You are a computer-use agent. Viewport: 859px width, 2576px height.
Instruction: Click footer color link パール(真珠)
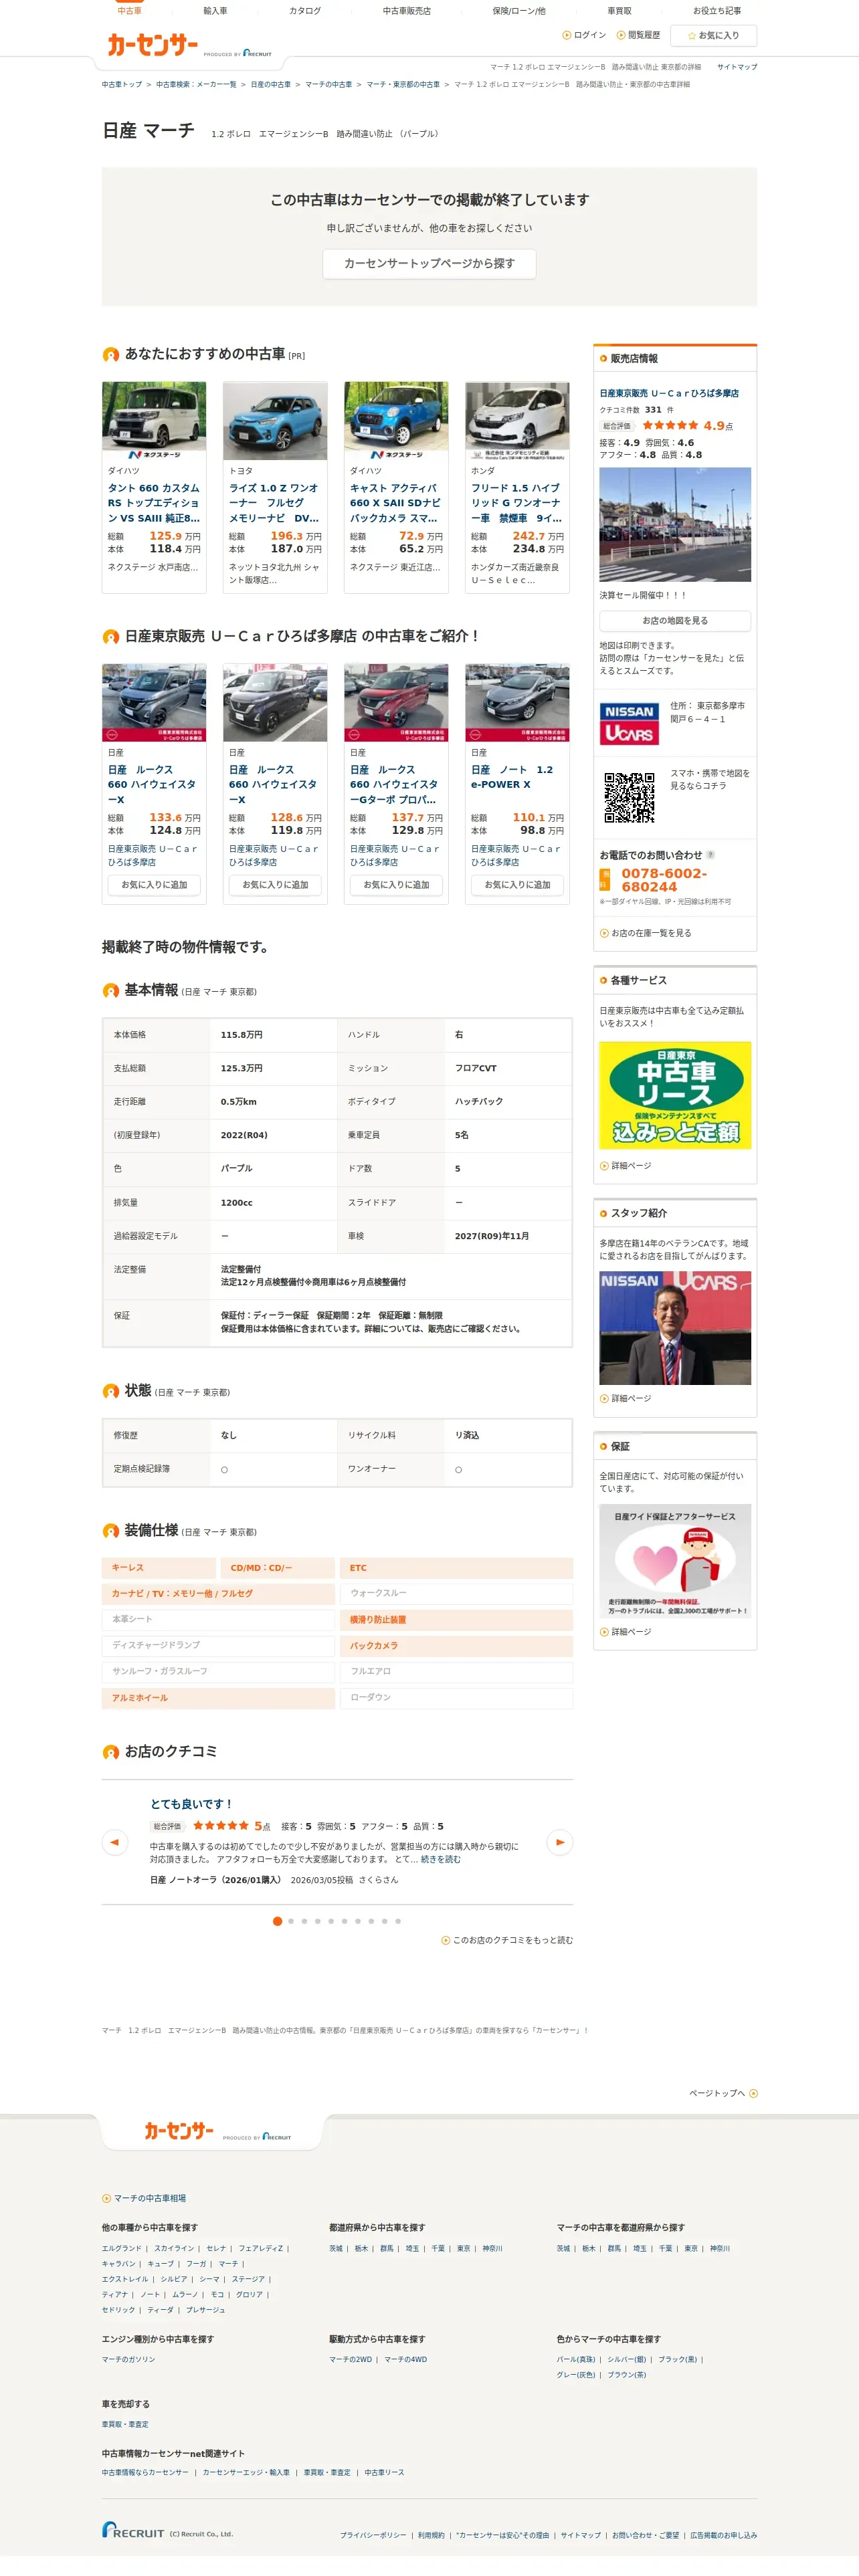click(575, 2359)
